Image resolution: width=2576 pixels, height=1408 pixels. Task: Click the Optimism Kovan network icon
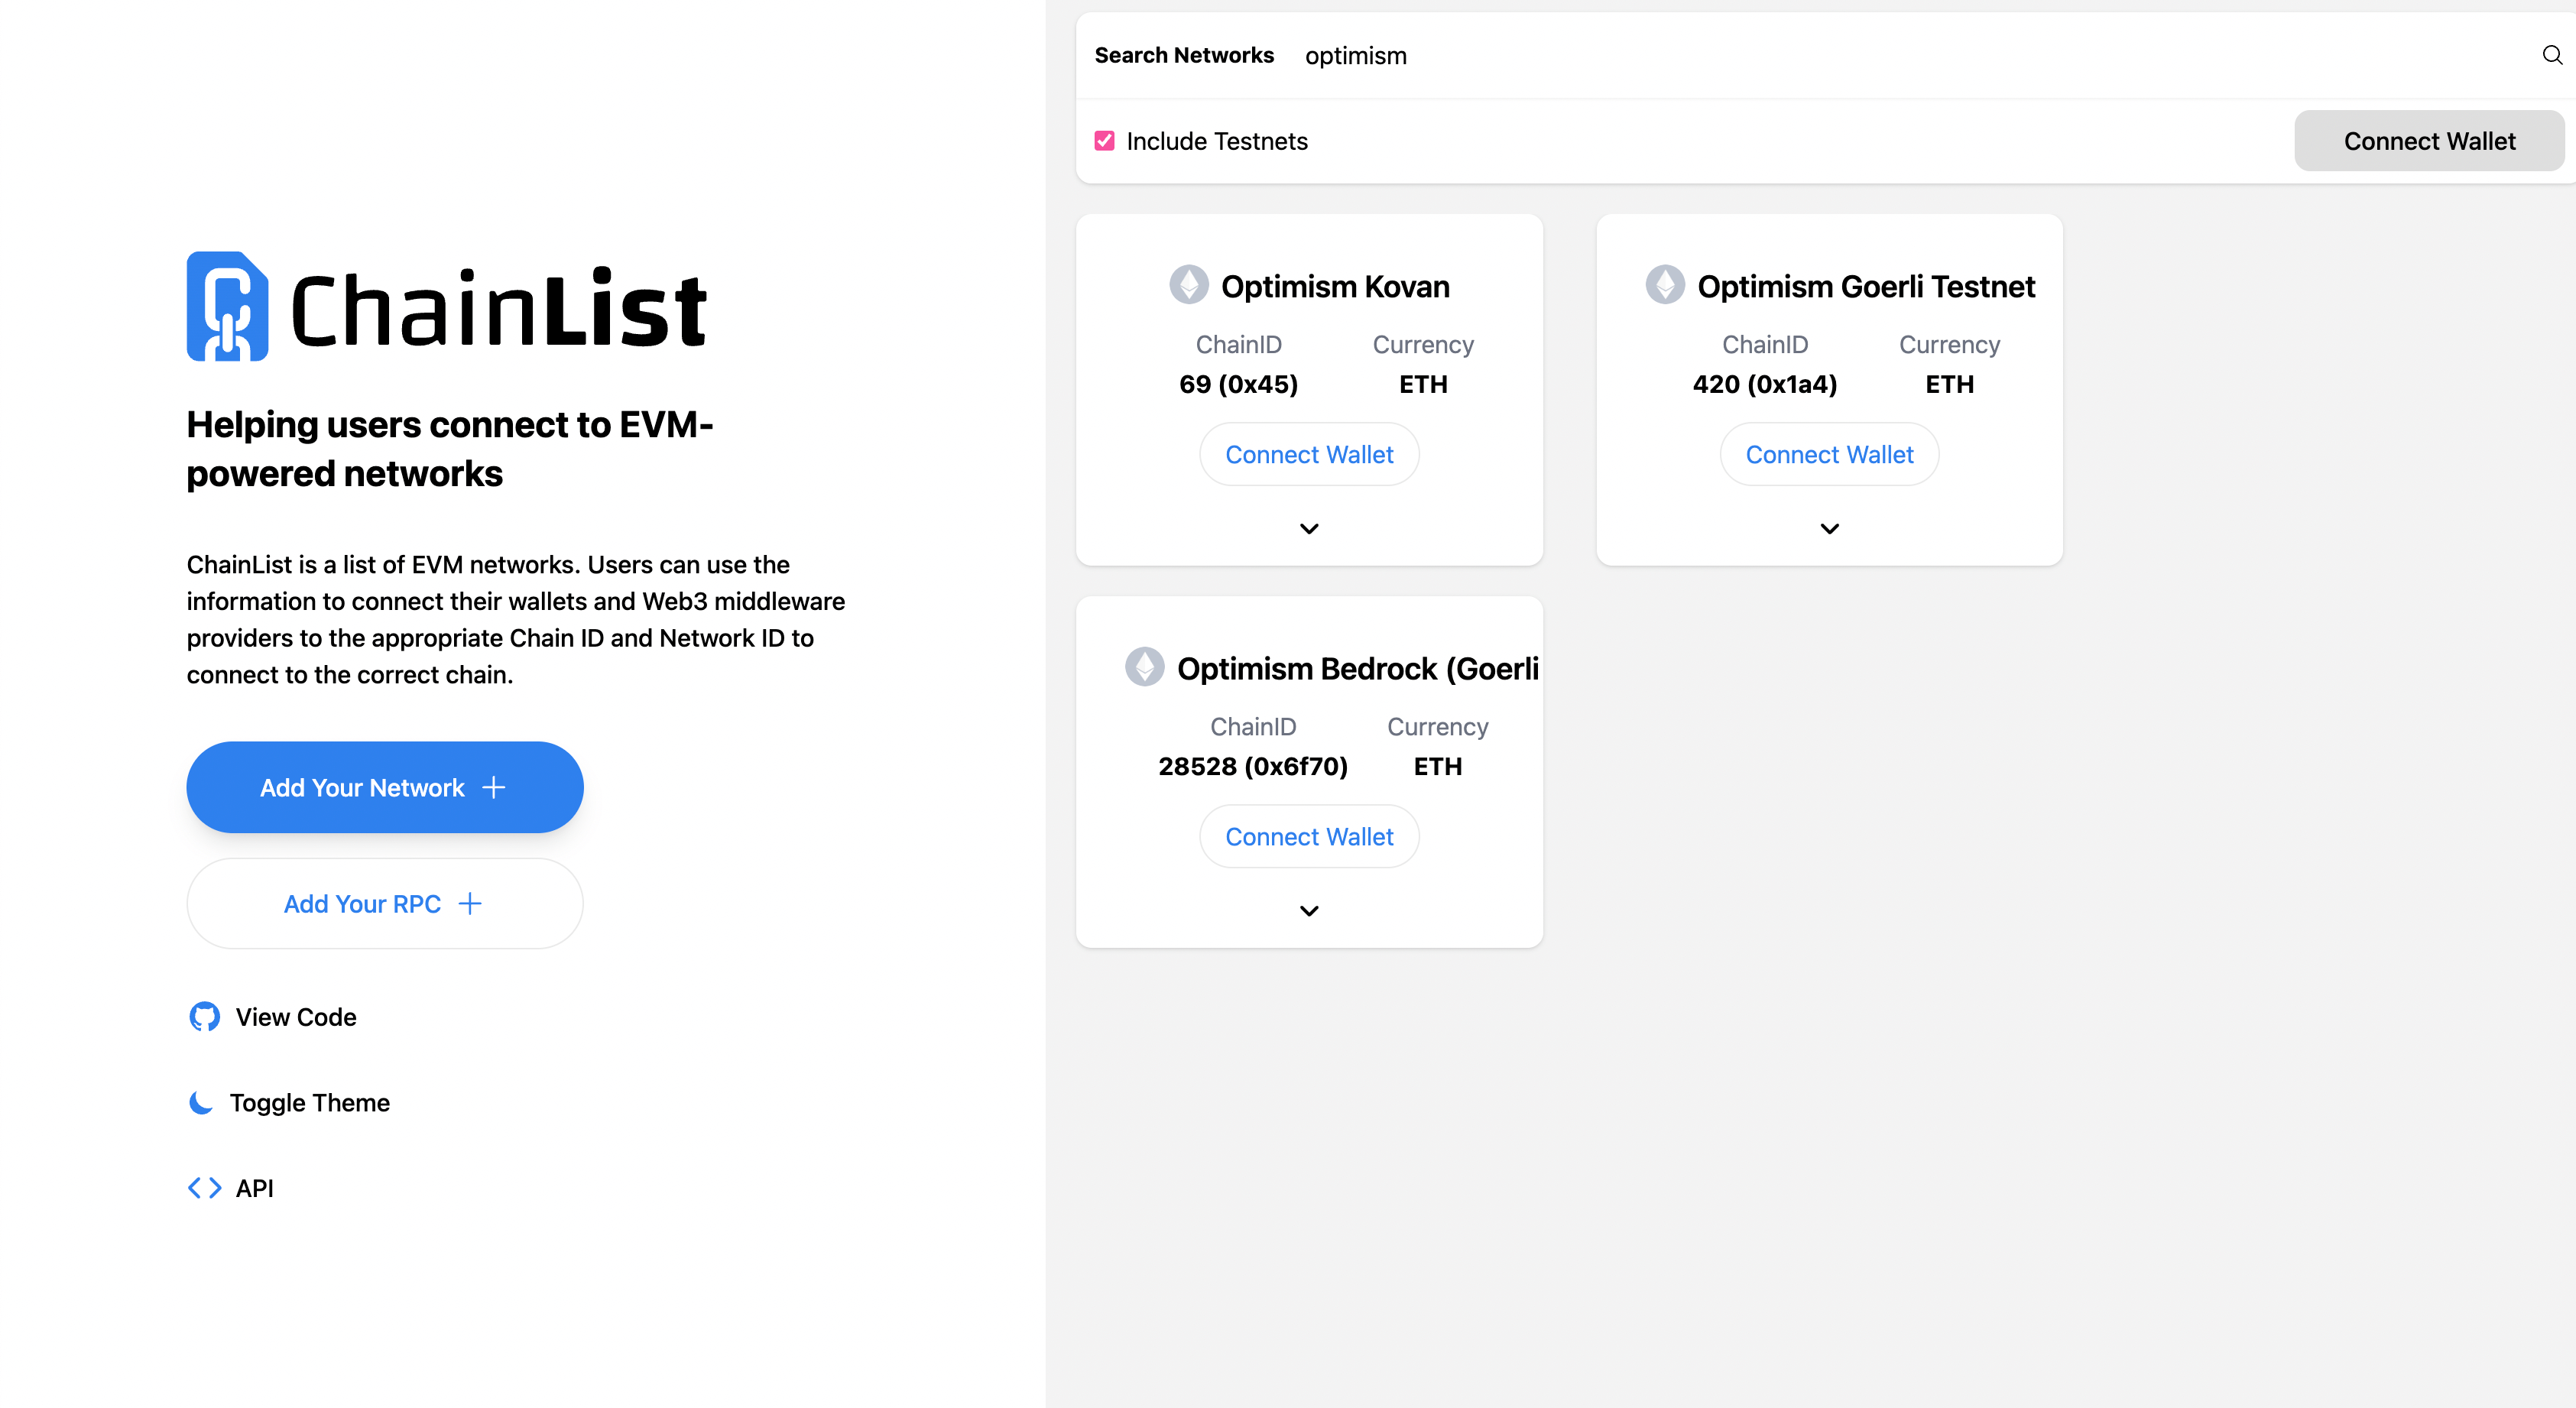tap(1188, 285)
